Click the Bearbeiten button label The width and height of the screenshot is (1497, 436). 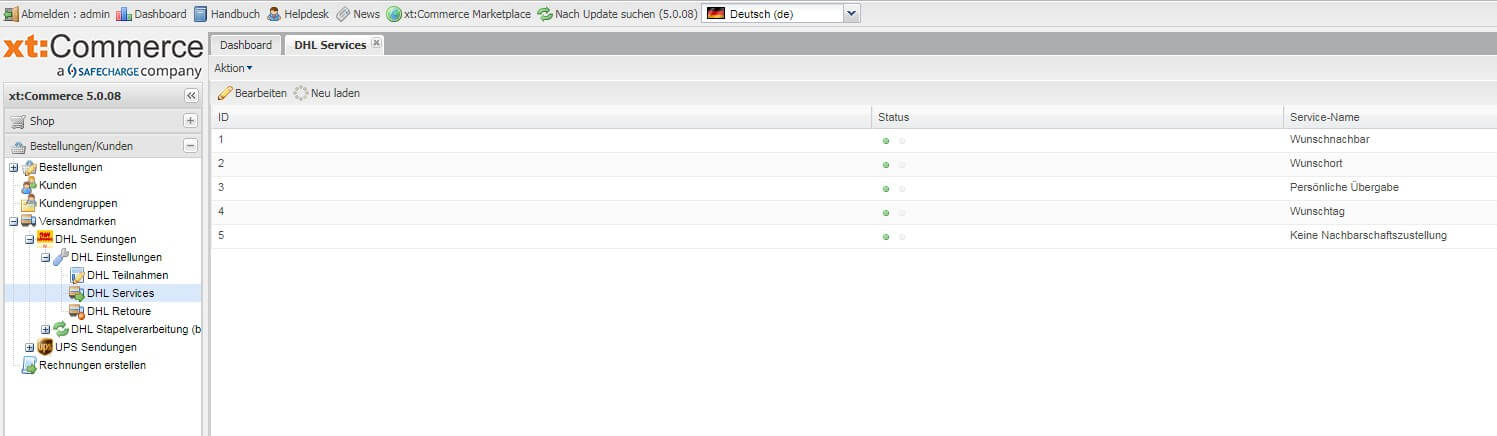click(x=261, y=93)
